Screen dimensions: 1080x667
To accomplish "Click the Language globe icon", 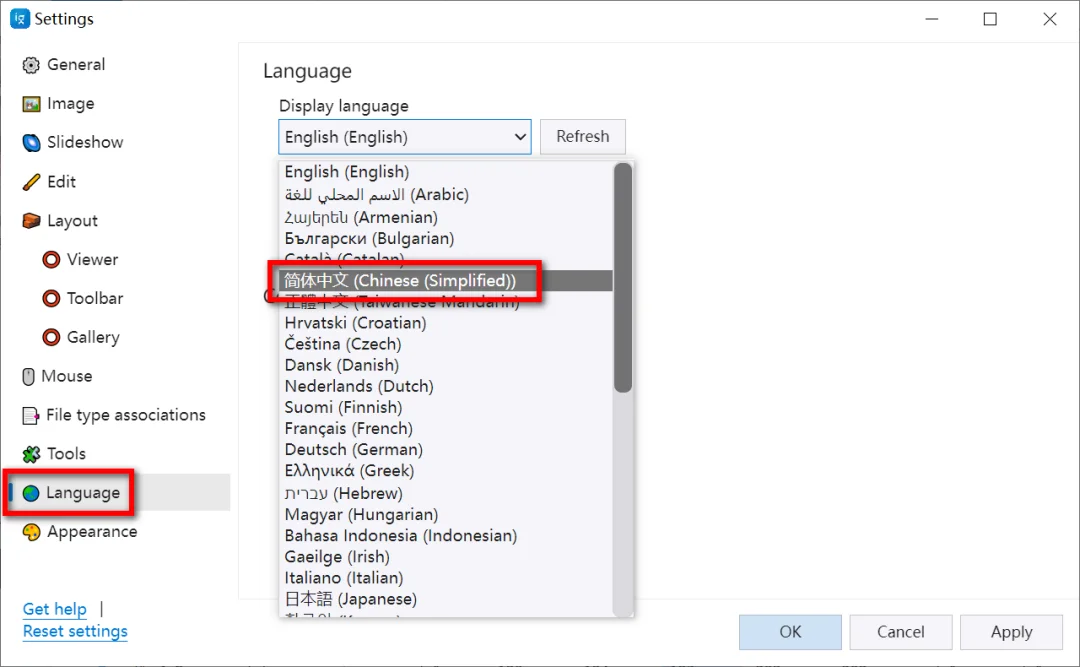I will (x=31, y=493).
